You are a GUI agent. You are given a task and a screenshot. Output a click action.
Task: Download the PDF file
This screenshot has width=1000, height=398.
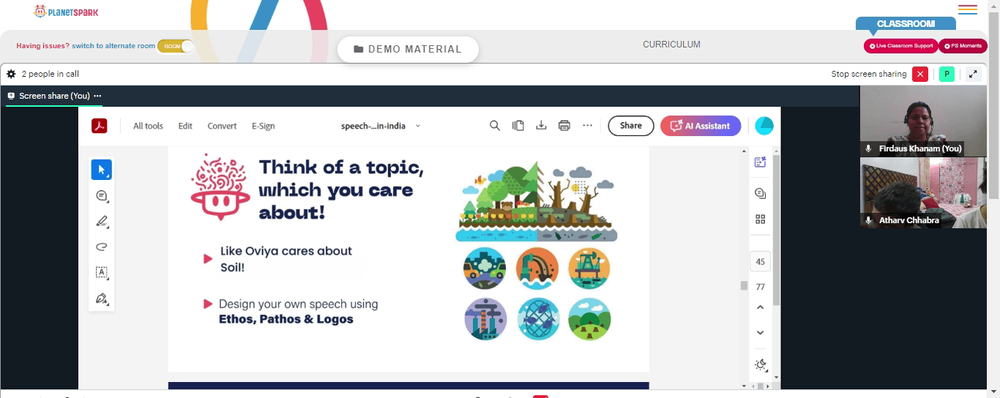(541, 126)
